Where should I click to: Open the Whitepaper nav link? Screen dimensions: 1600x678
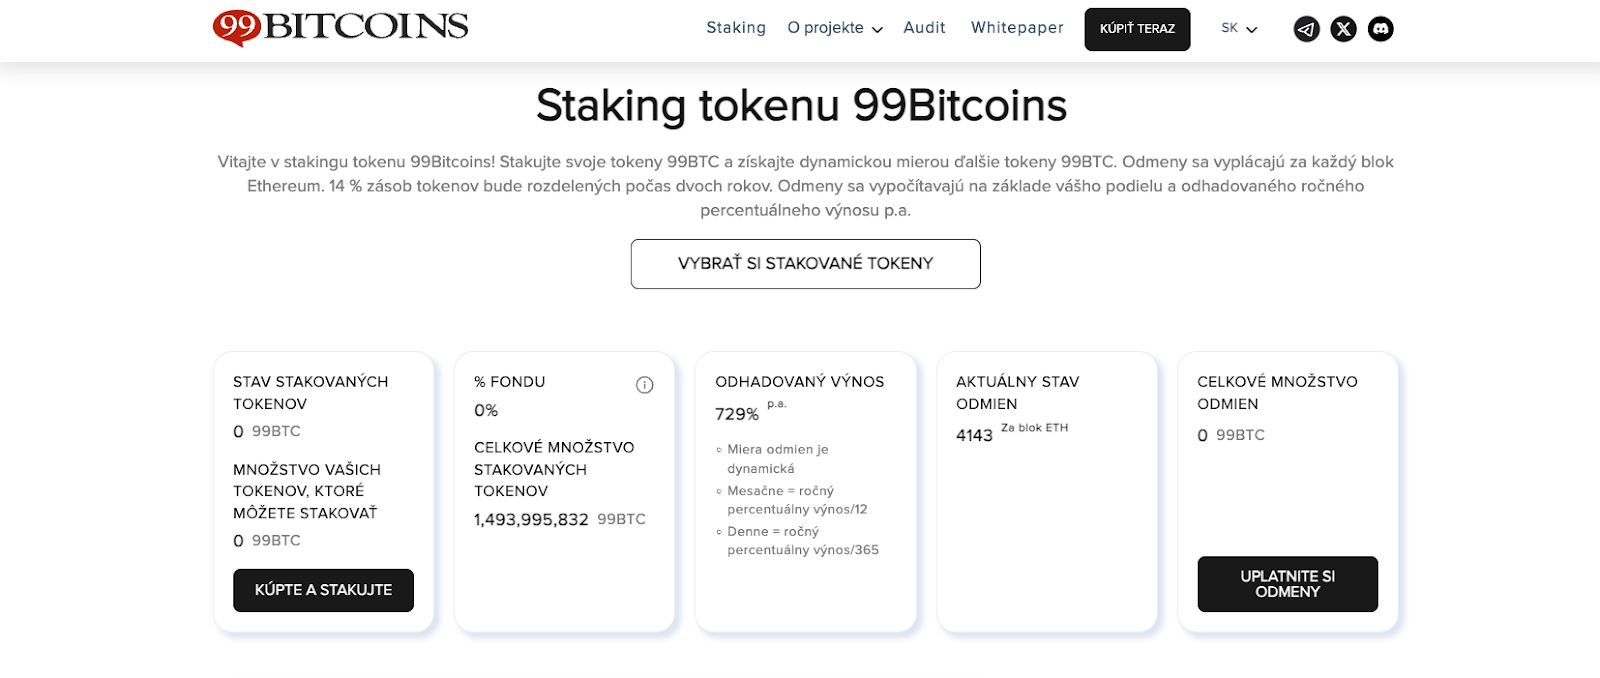click(x=1017, y=28)
